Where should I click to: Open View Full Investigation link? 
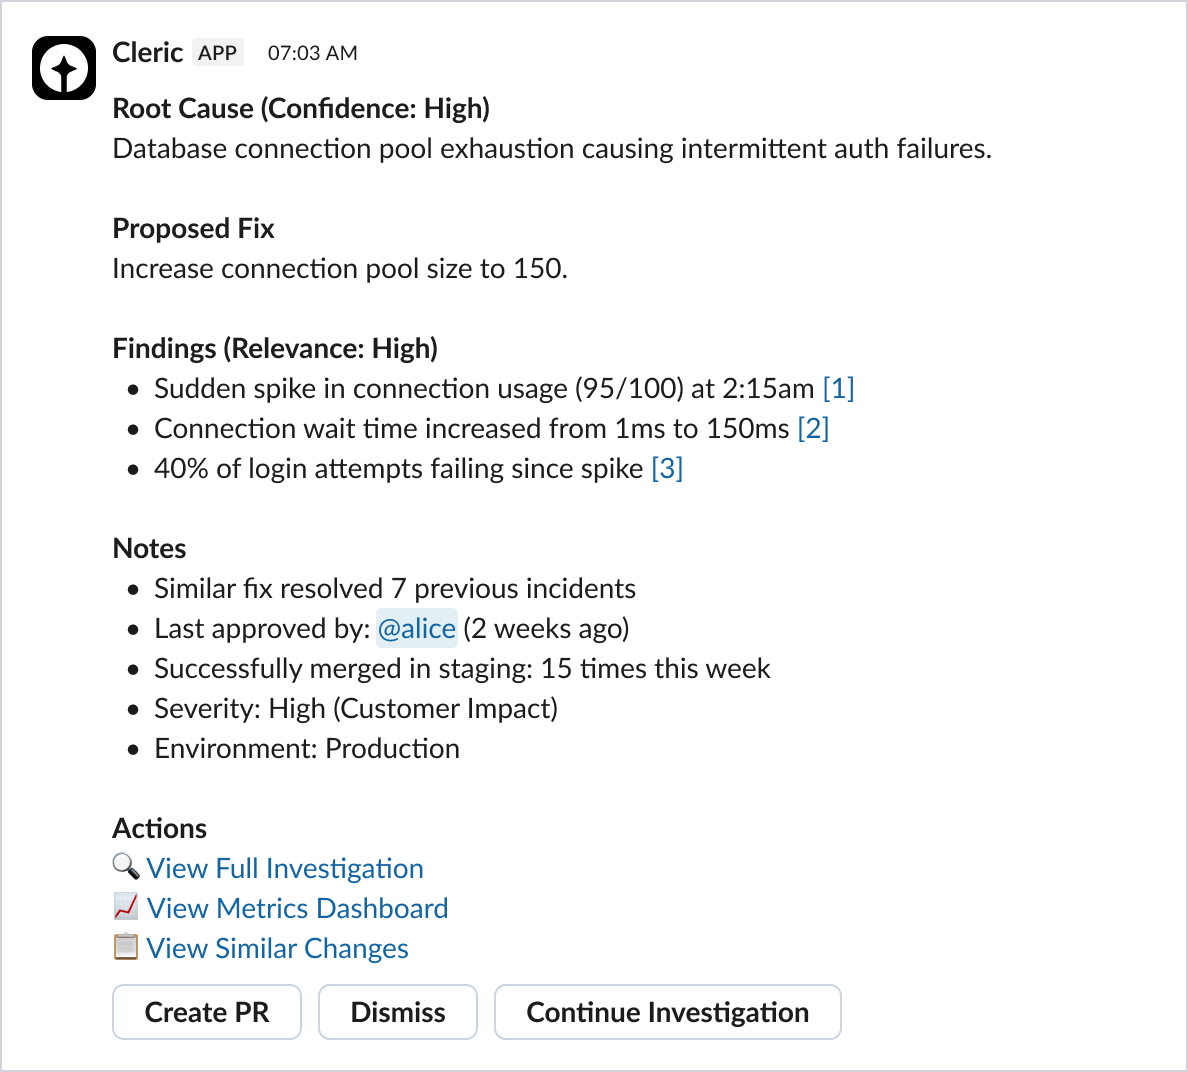pos(285,868)
